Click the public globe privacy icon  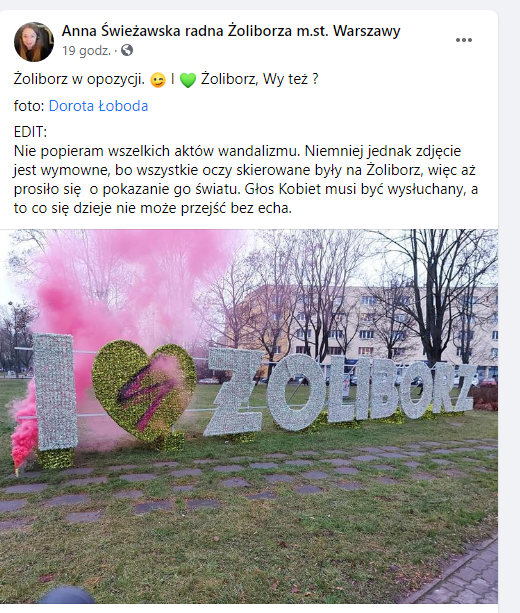[x=127, y=50]
